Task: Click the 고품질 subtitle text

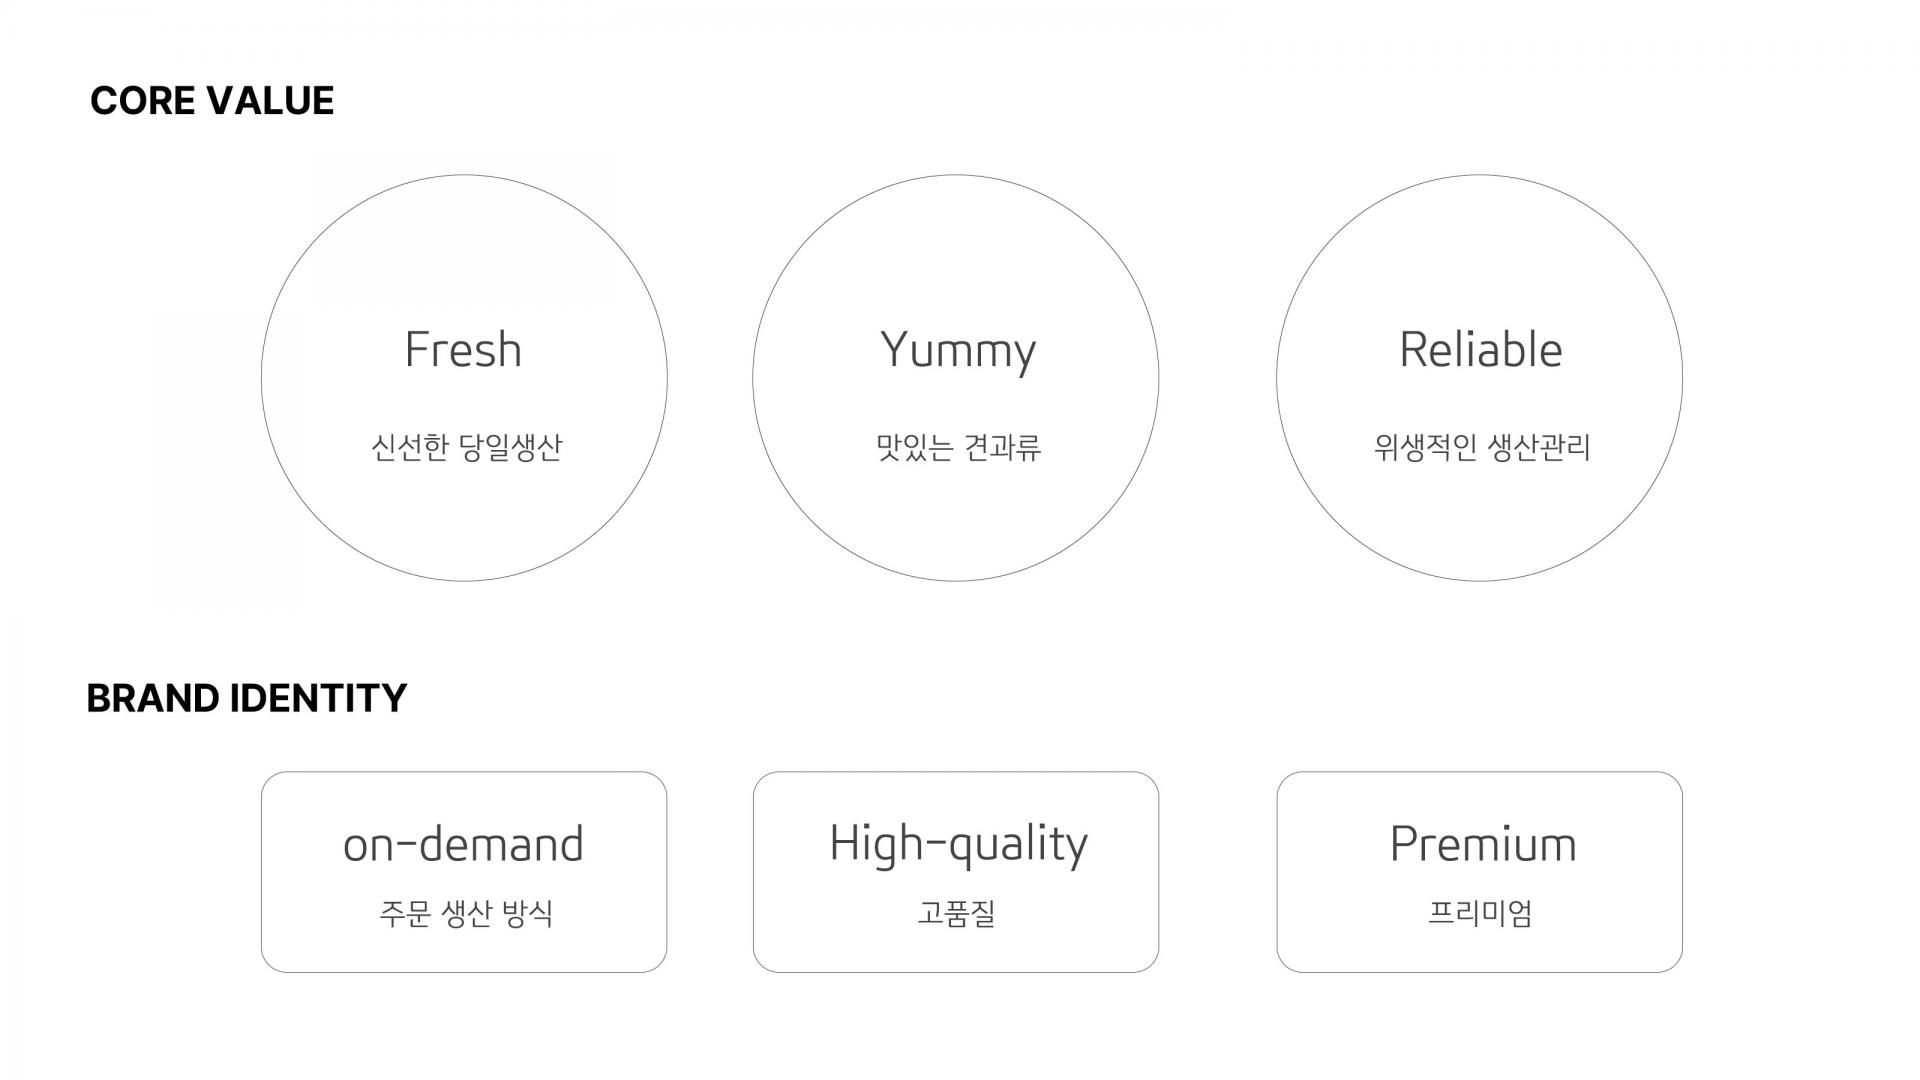Action: click(956, 913)
